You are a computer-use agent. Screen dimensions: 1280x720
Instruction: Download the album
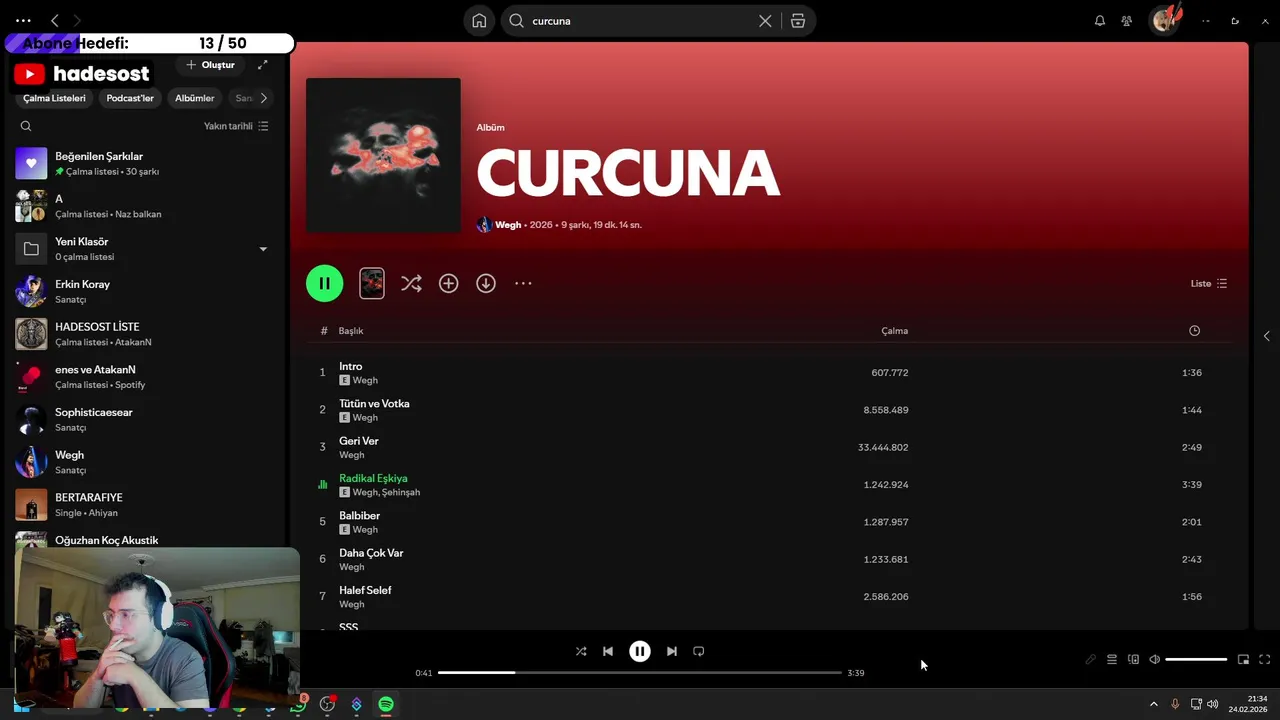[486, 284]
